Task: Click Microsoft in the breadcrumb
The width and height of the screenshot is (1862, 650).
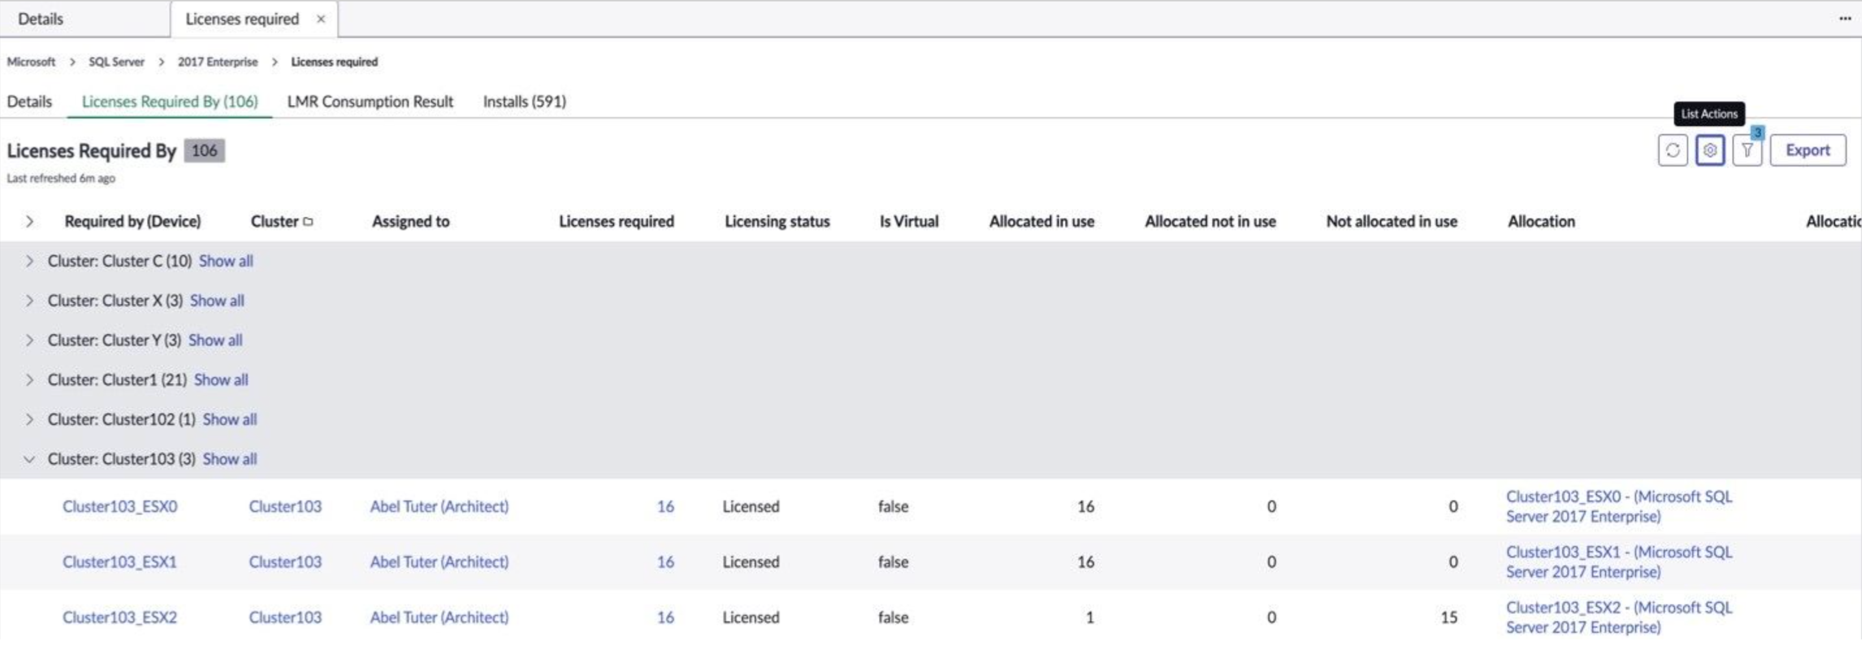Action: [31, 62]
